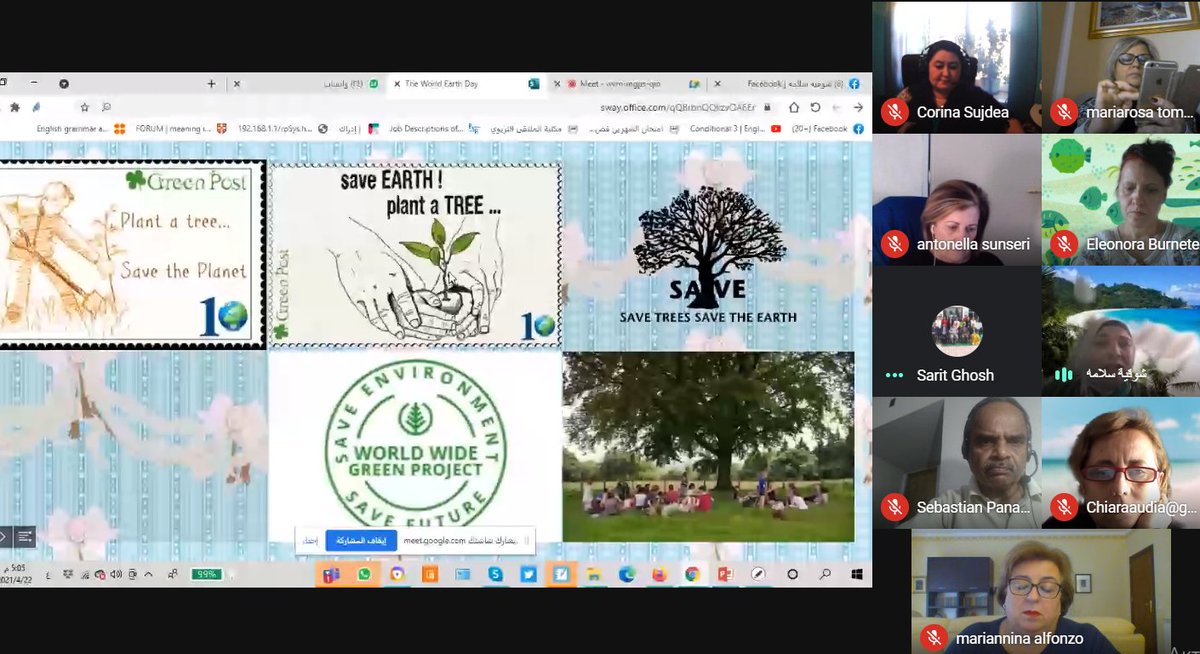
Task: Switch to Chrome in the taskbar
Action: pyautogui.click(x=692, y=574)
